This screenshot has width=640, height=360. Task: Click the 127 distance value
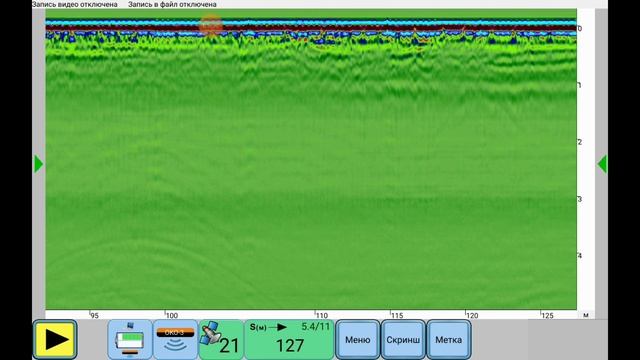(x=289, y=346)
